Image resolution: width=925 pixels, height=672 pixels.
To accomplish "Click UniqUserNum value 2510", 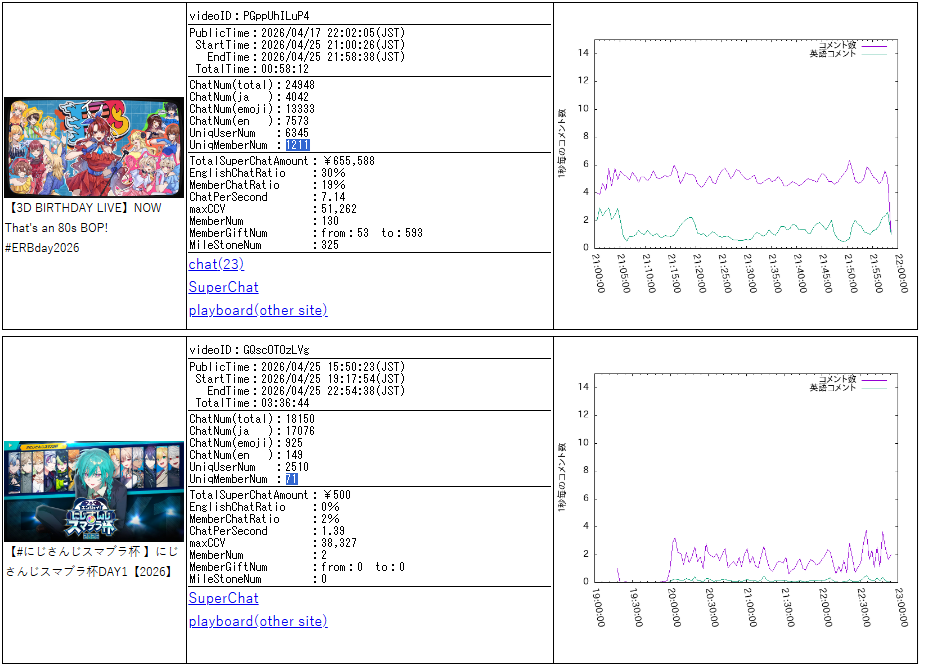I will [297, 468].
